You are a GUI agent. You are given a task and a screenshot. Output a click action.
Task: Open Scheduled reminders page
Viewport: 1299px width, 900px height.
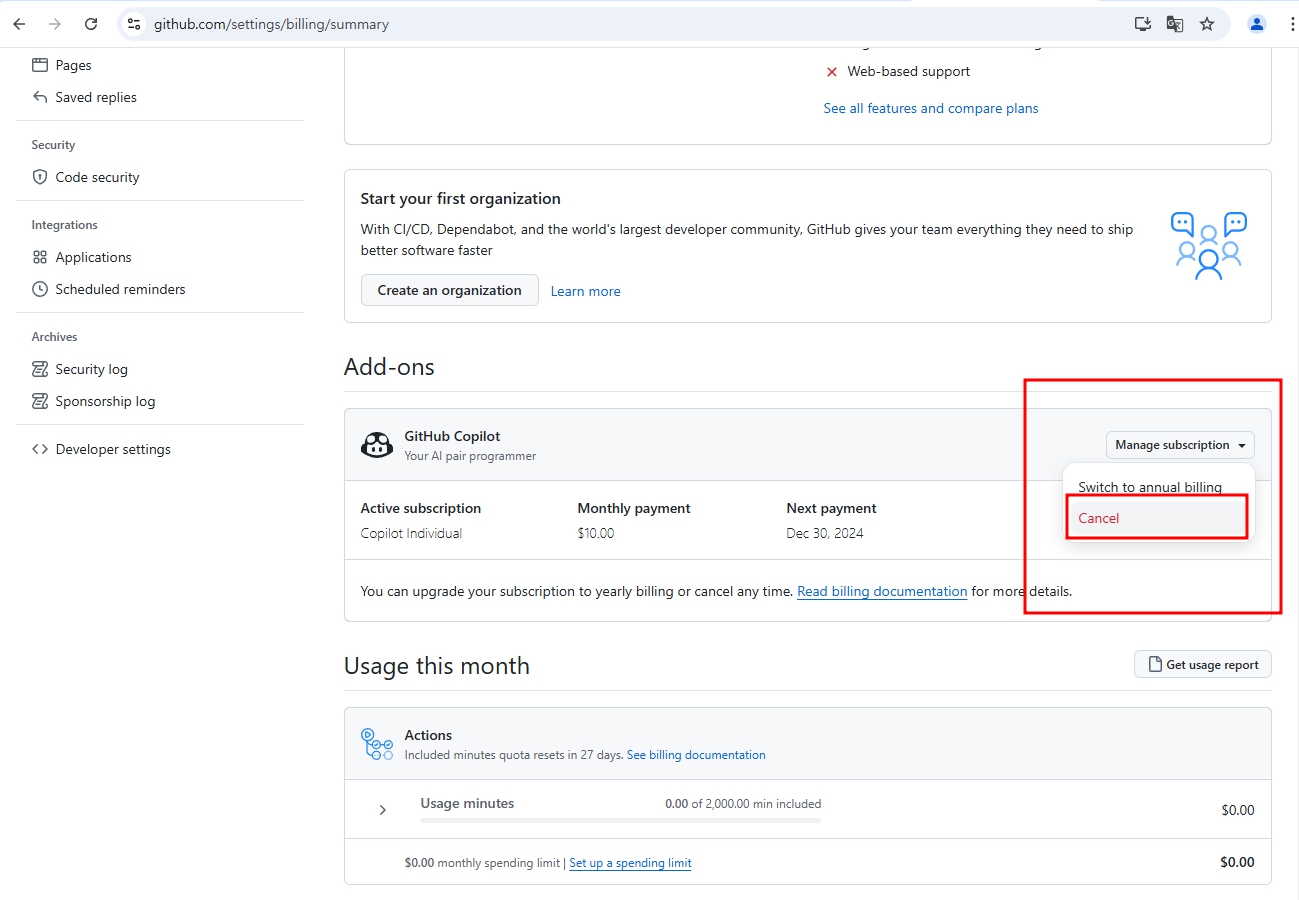120,289
